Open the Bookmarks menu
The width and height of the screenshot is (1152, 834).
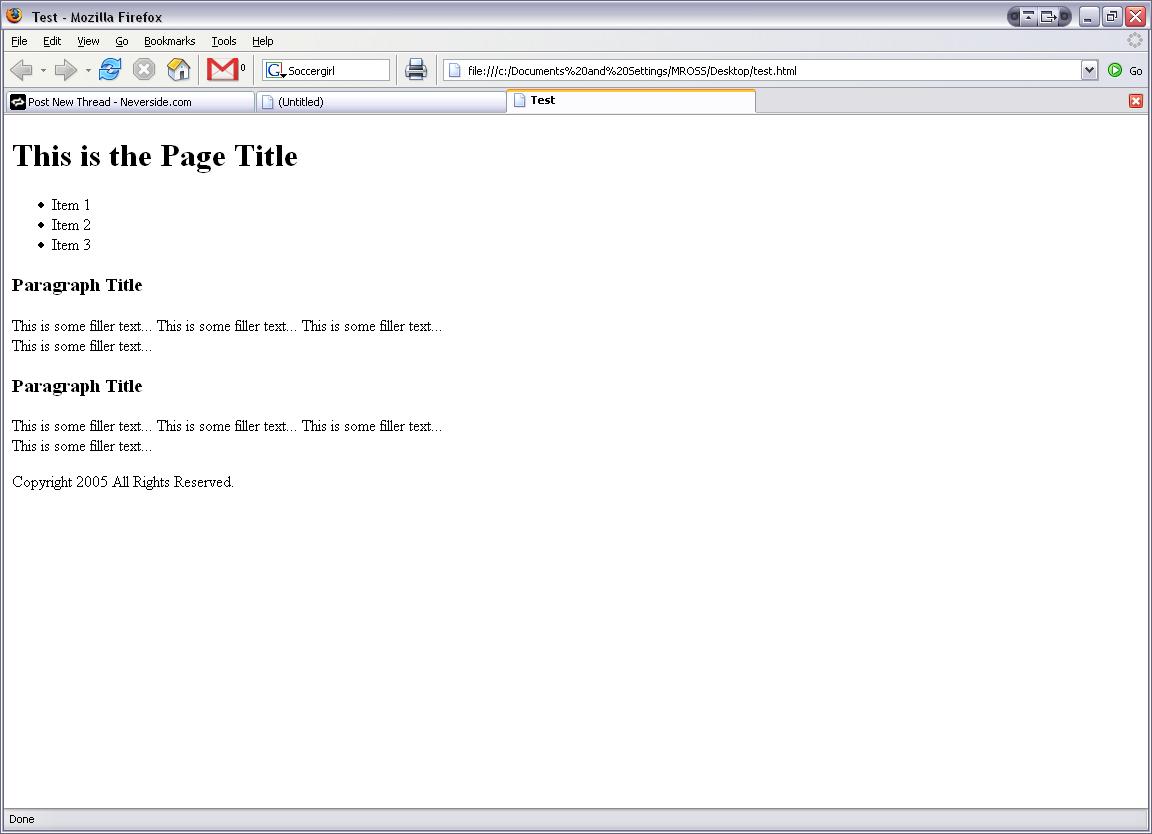(x=169, y=41)
